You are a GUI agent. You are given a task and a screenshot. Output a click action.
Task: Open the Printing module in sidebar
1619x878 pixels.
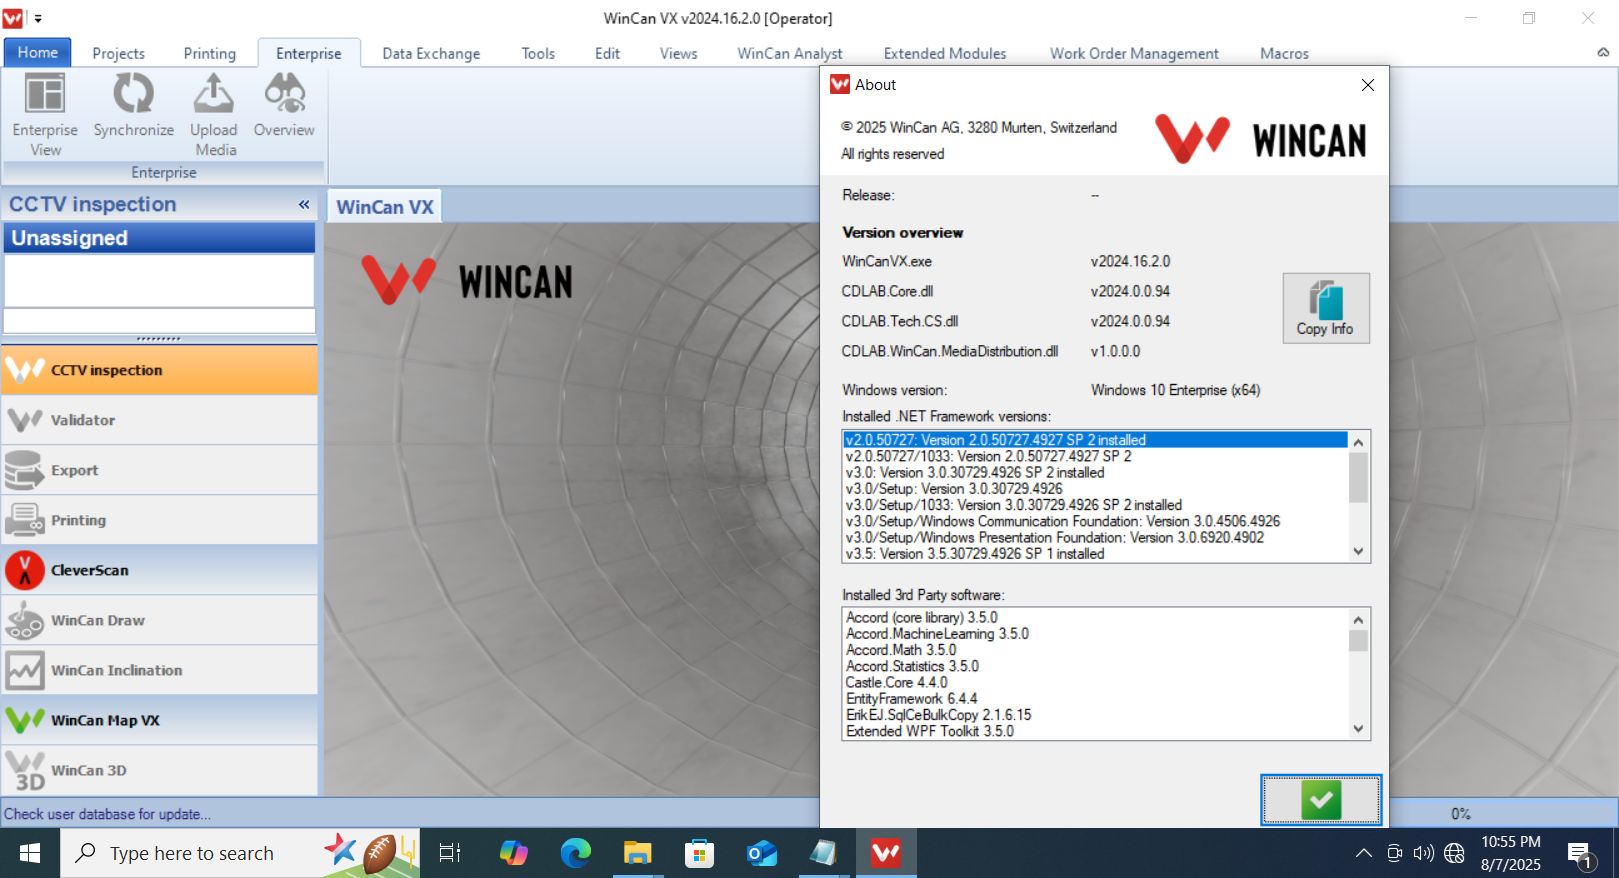(159, 520)
